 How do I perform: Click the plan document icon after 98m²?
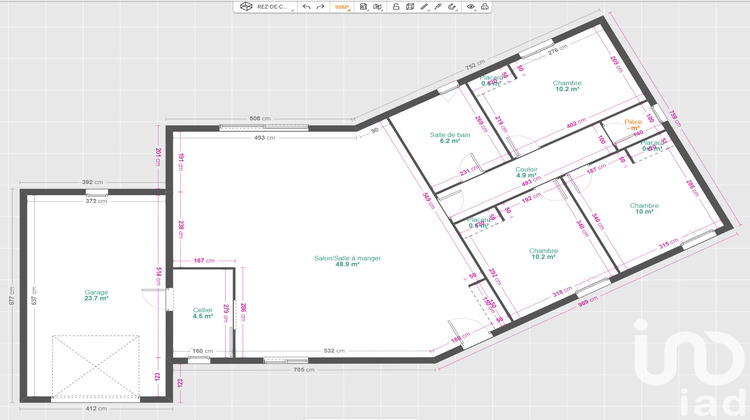[363, 6]
